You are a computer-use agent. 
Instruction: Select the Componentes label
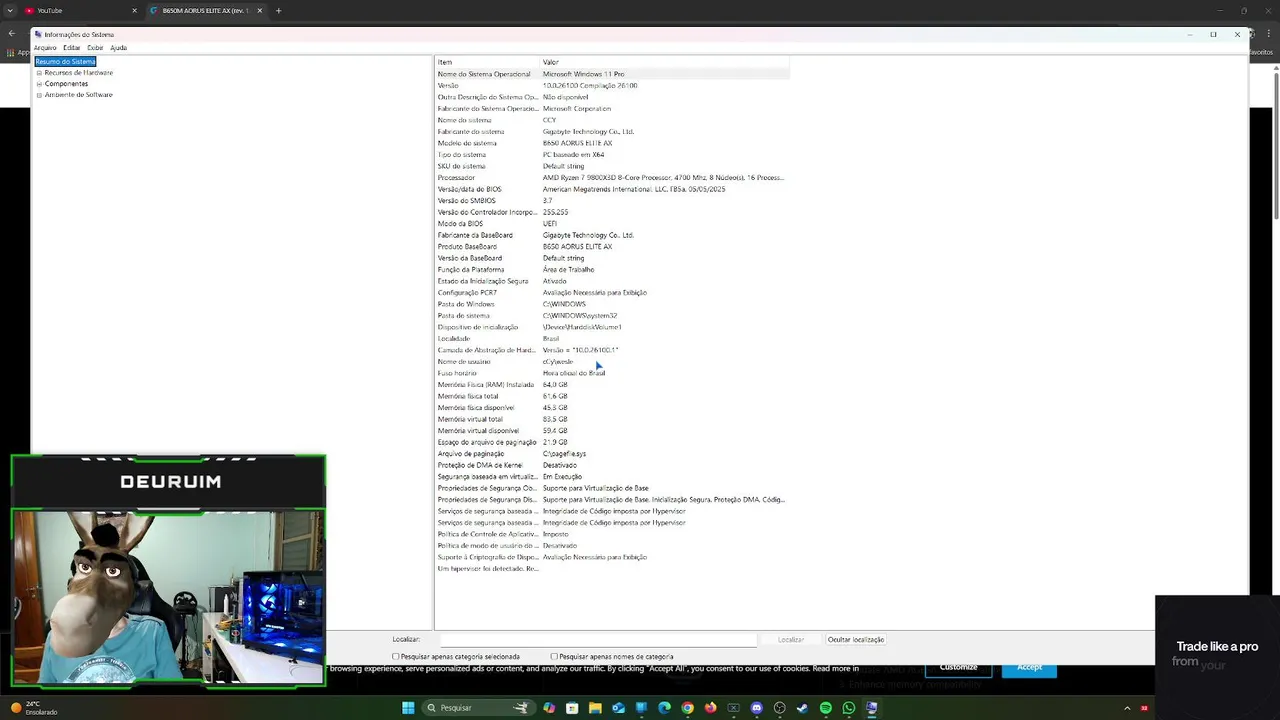pos(66,84)
